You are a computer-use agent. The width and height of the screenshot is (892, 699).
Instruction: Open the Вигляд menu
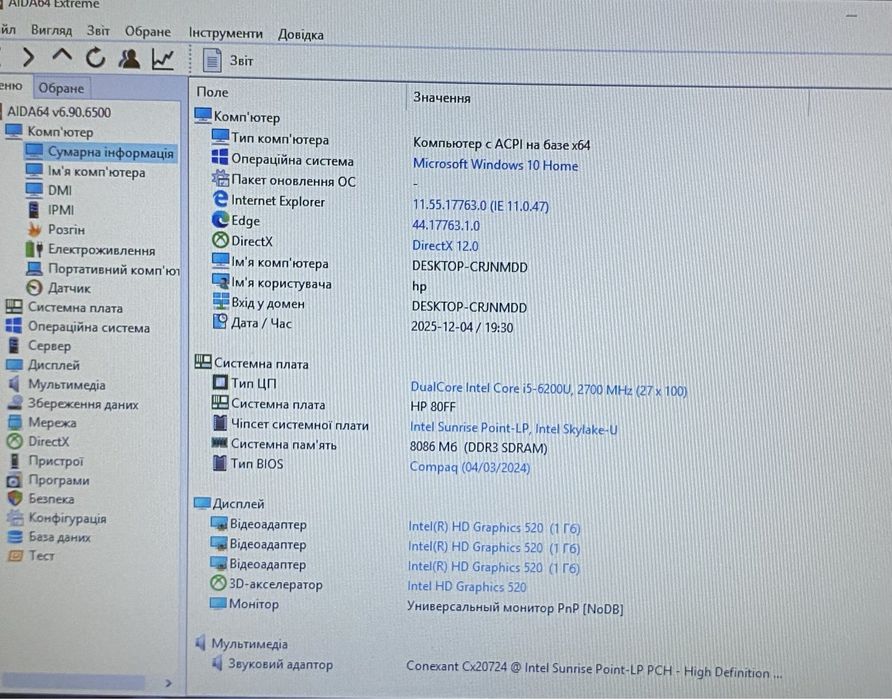click(51, 30)
